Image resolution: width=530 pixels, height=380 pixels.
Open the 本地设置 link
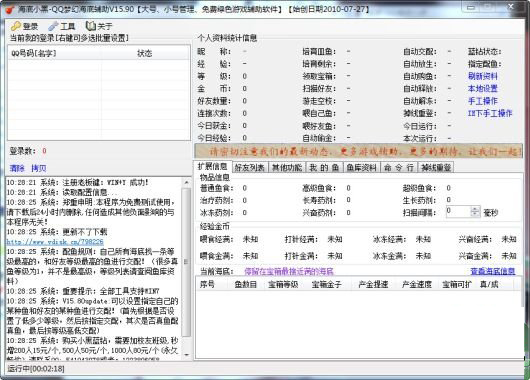coord(482,89)
